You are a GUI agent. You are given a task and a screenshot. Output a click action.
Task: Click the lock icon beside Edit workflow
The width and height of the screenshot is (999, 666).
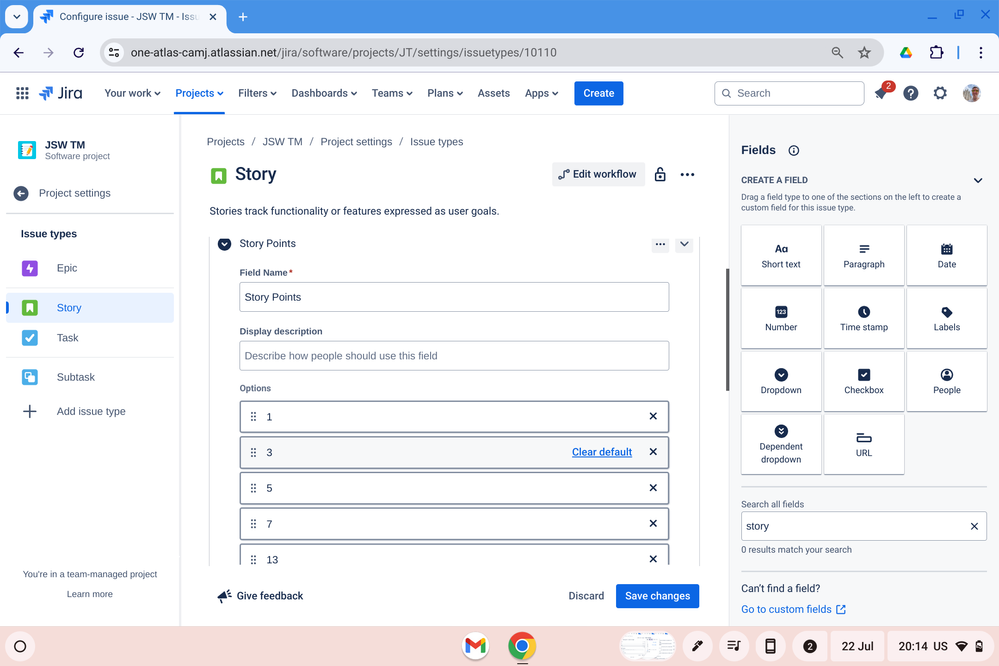tap(659, 174)
